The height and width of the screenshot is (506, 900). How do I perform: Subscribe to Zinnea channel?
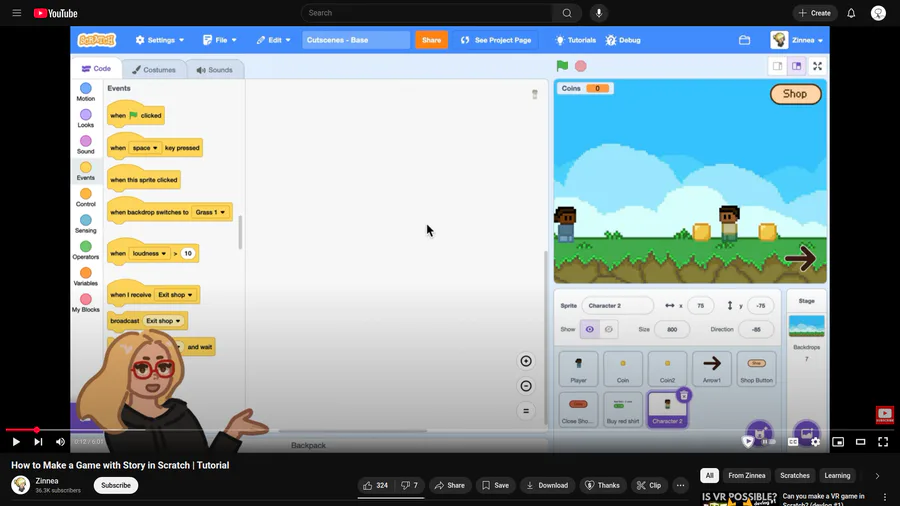click(116, 485)
